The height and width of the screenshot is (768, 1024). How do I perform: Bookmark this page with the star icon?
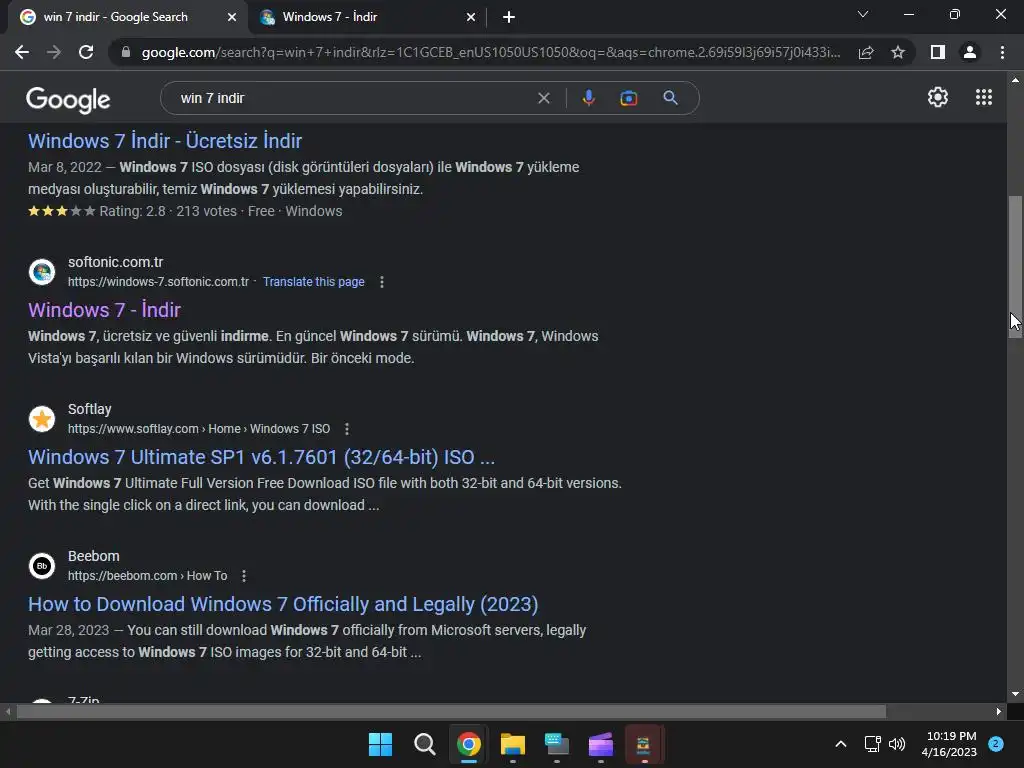click(898, 52)
